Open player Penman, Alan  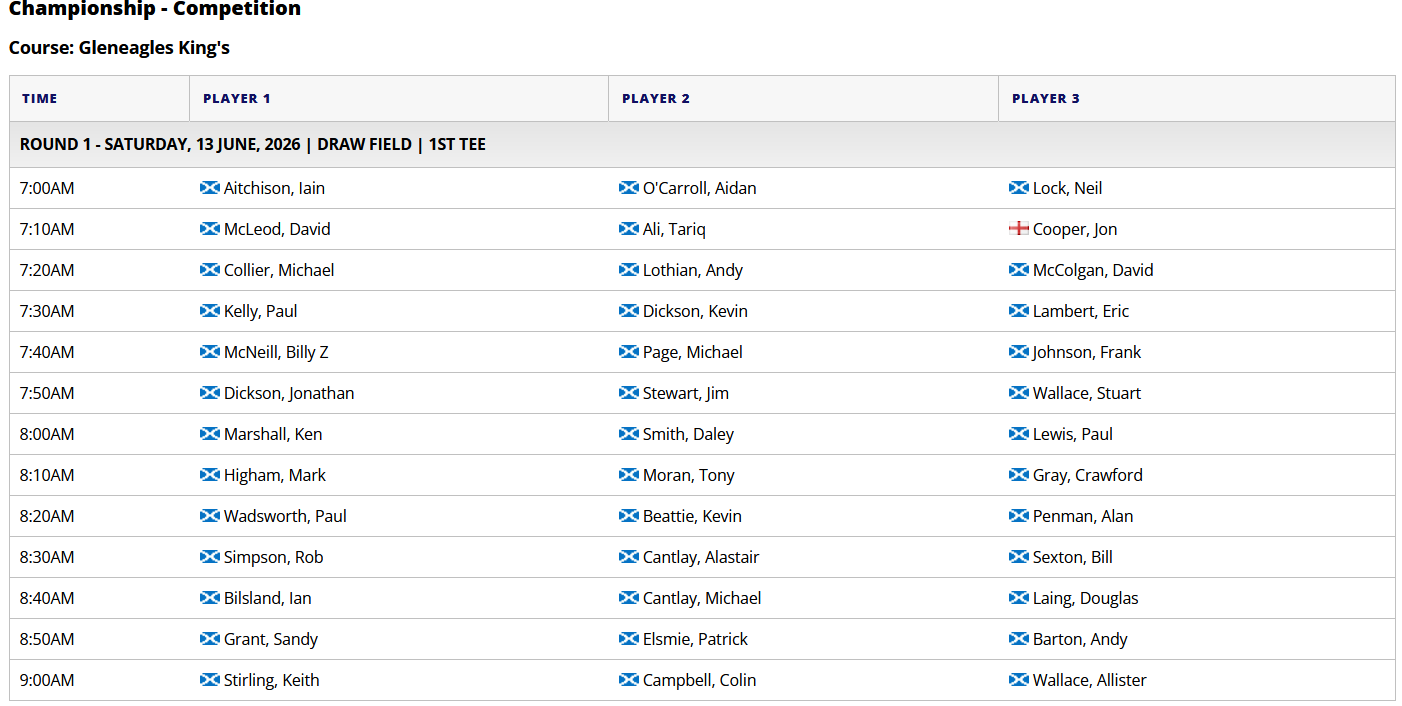click(1083, 516)
